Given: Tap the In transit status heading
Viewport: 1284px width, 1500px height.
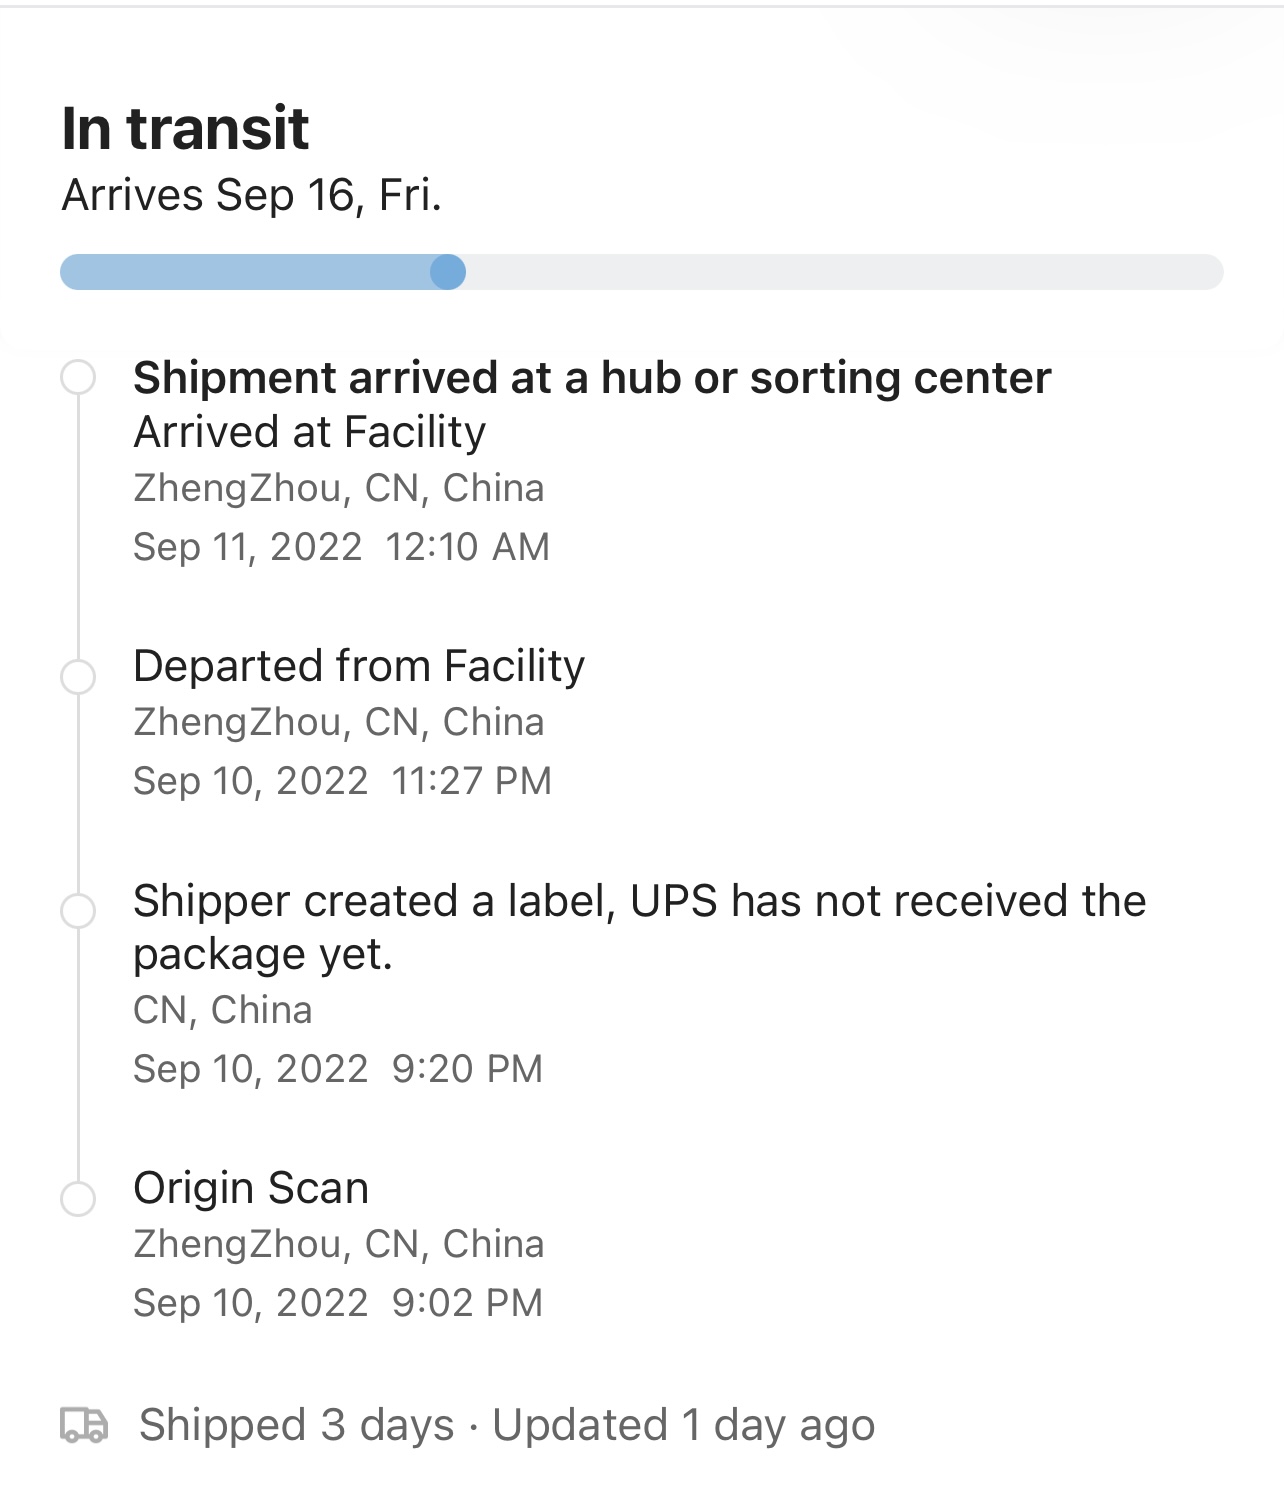Looking at the screenshot, I should coord(185,128).
